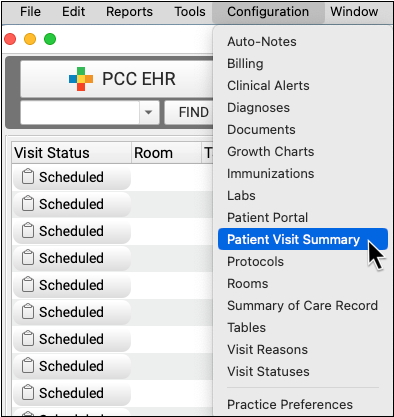Open the dropdown arrow beside the search field
394x417 pixels.
[x=149, y=112]
